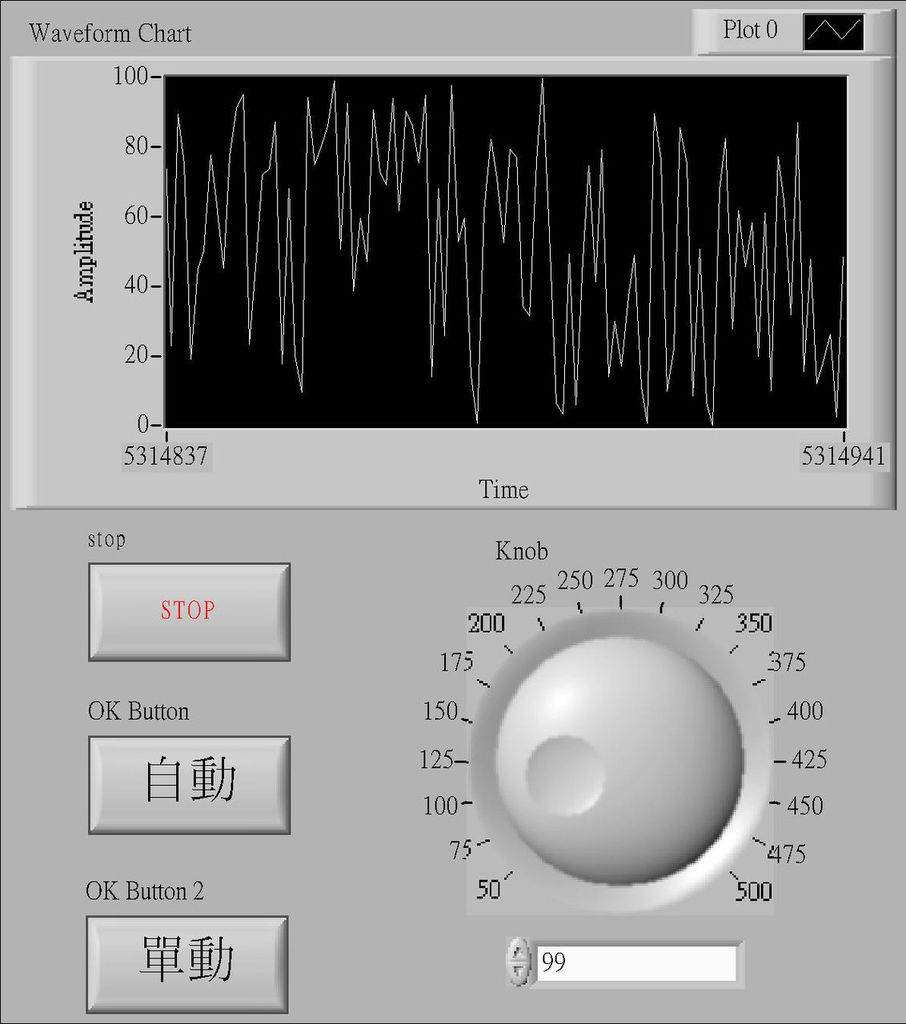Click the 350 label on the knob scale
This screenshot has height=1024, width=906.
coord(754,623)
